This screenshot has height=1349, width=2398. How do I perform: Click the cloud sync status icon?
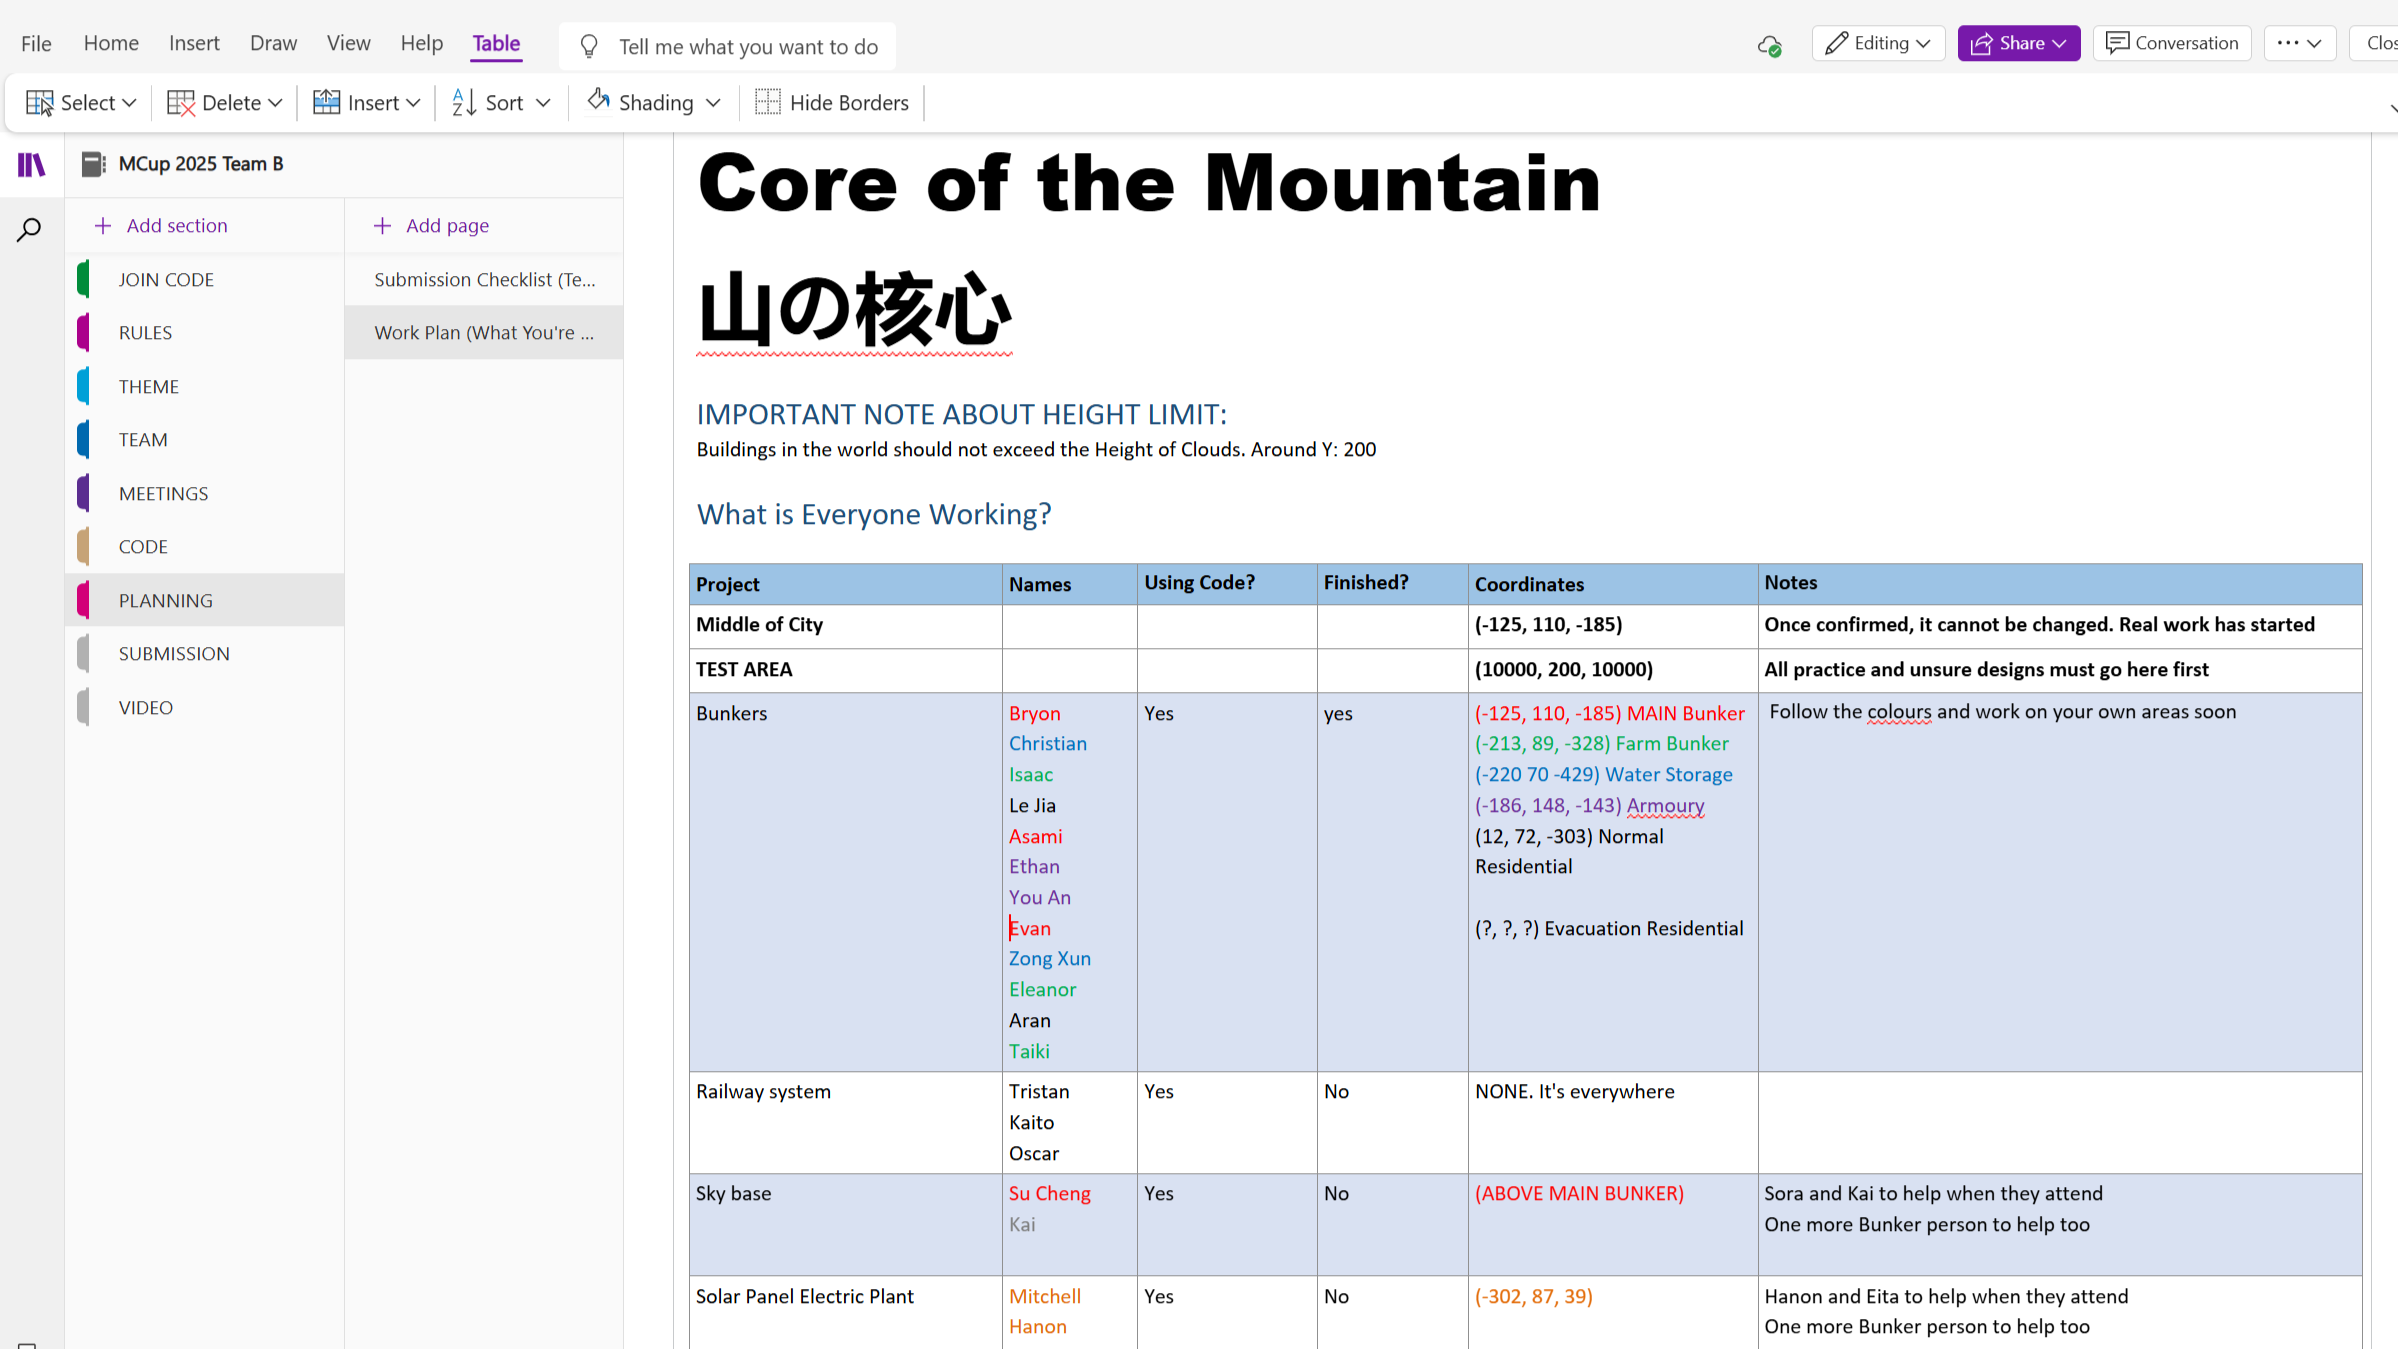pos(1769,46)
